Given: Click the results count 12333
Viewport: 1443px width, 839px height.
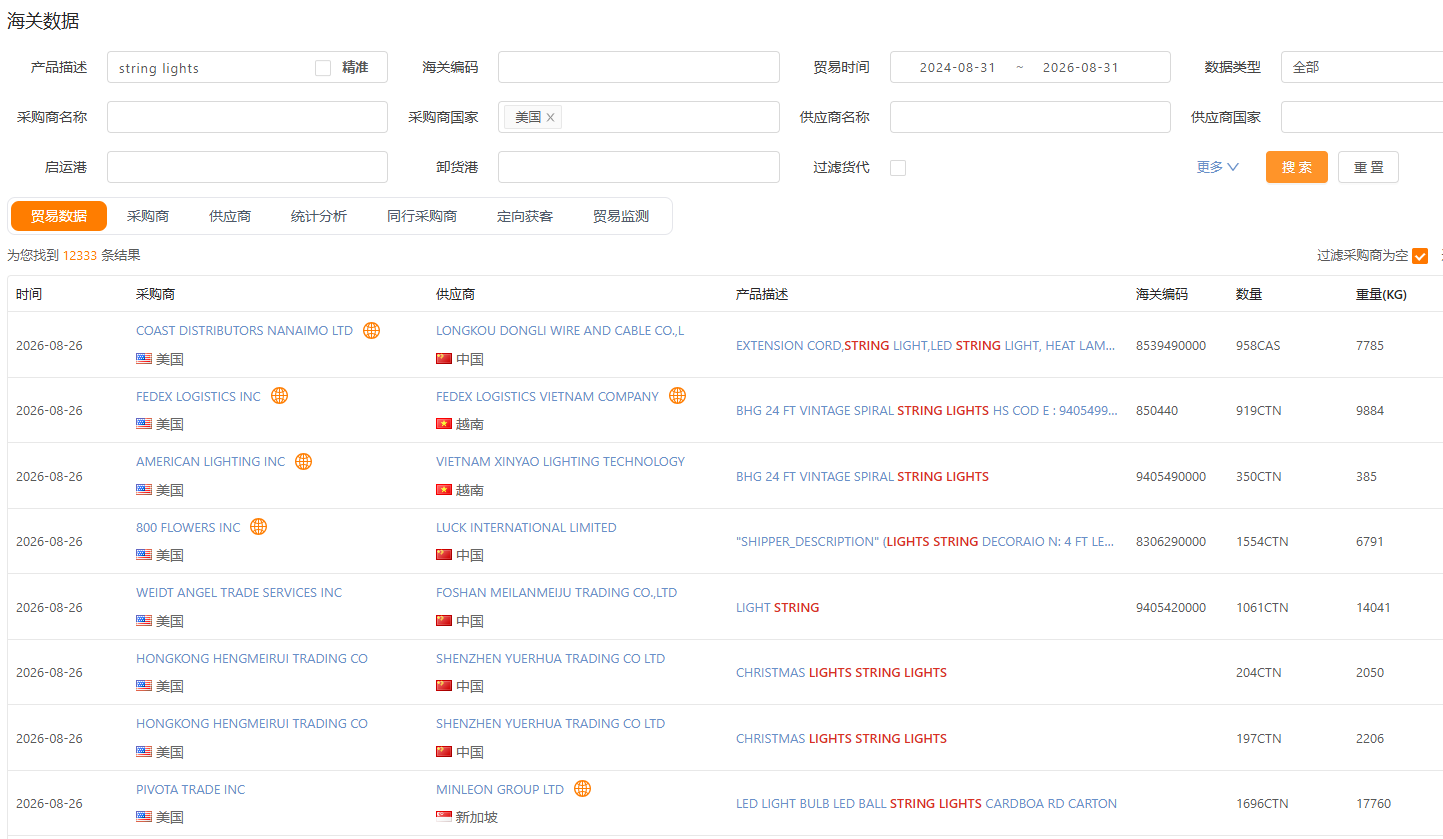Looking at the screenshot, I should coord(80,255).
